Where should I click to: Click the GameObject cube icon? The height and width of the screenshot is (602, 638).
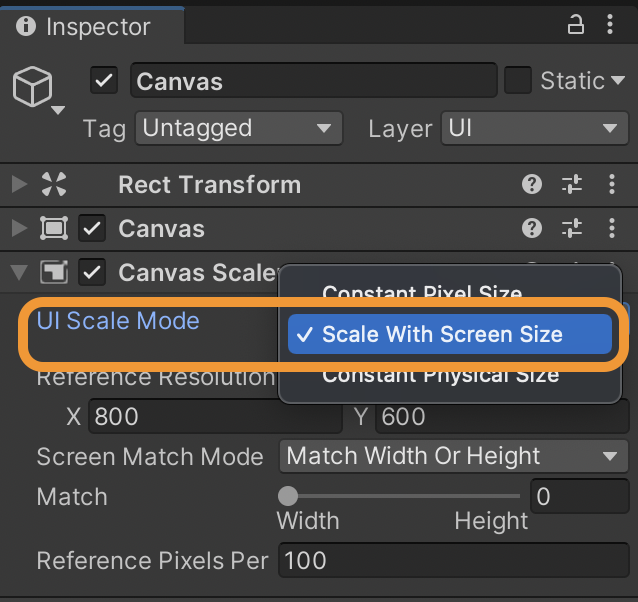(33, 87)
